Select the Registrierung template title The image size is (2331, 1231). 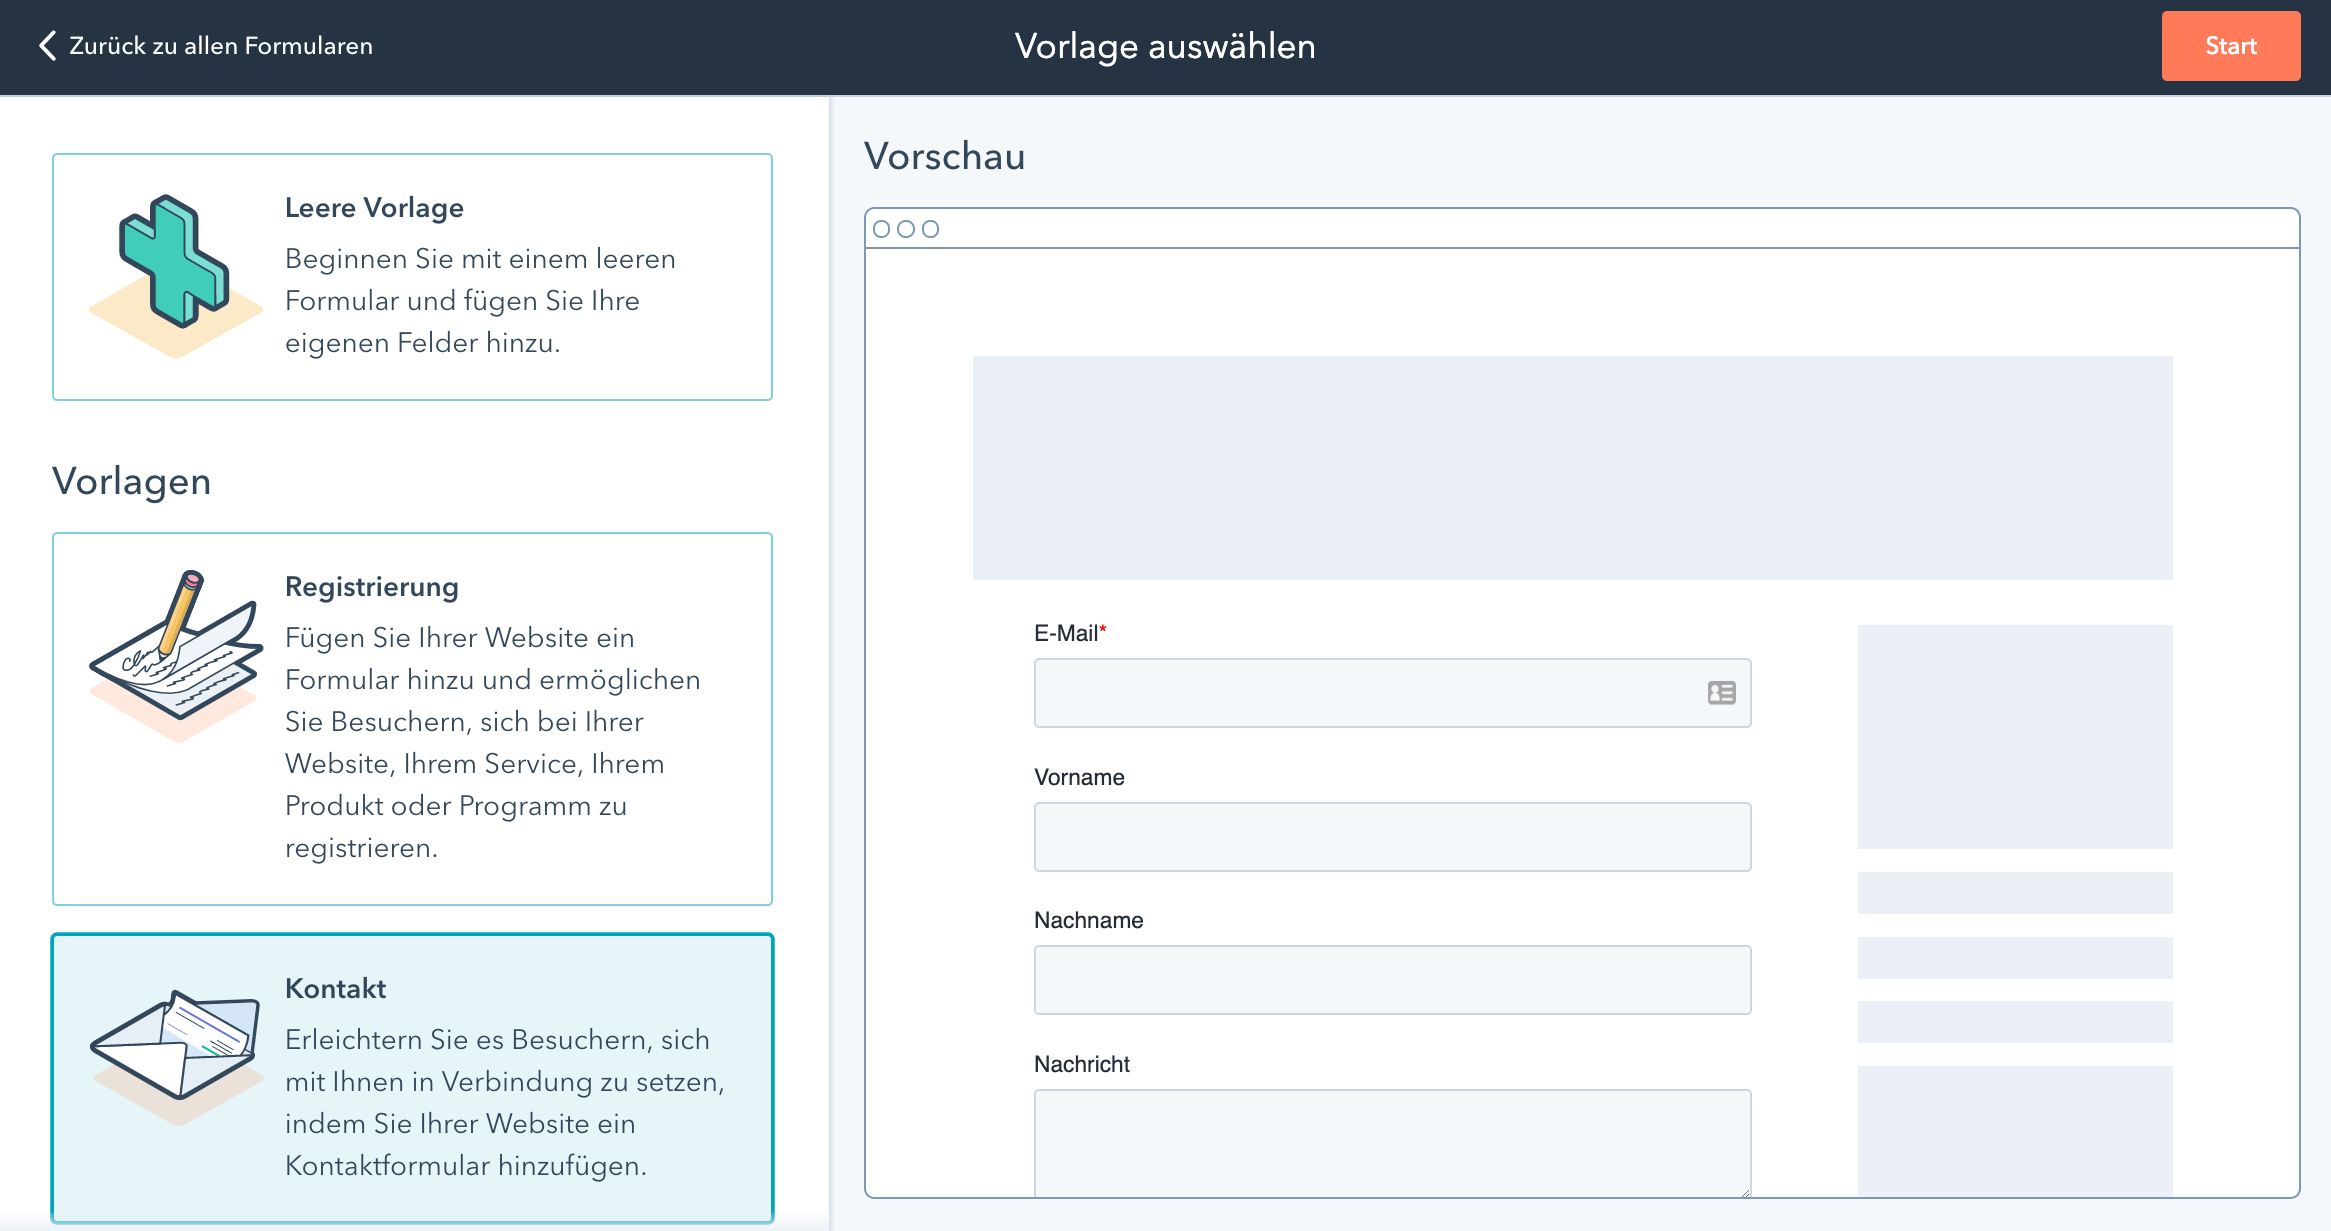point(372,587)
